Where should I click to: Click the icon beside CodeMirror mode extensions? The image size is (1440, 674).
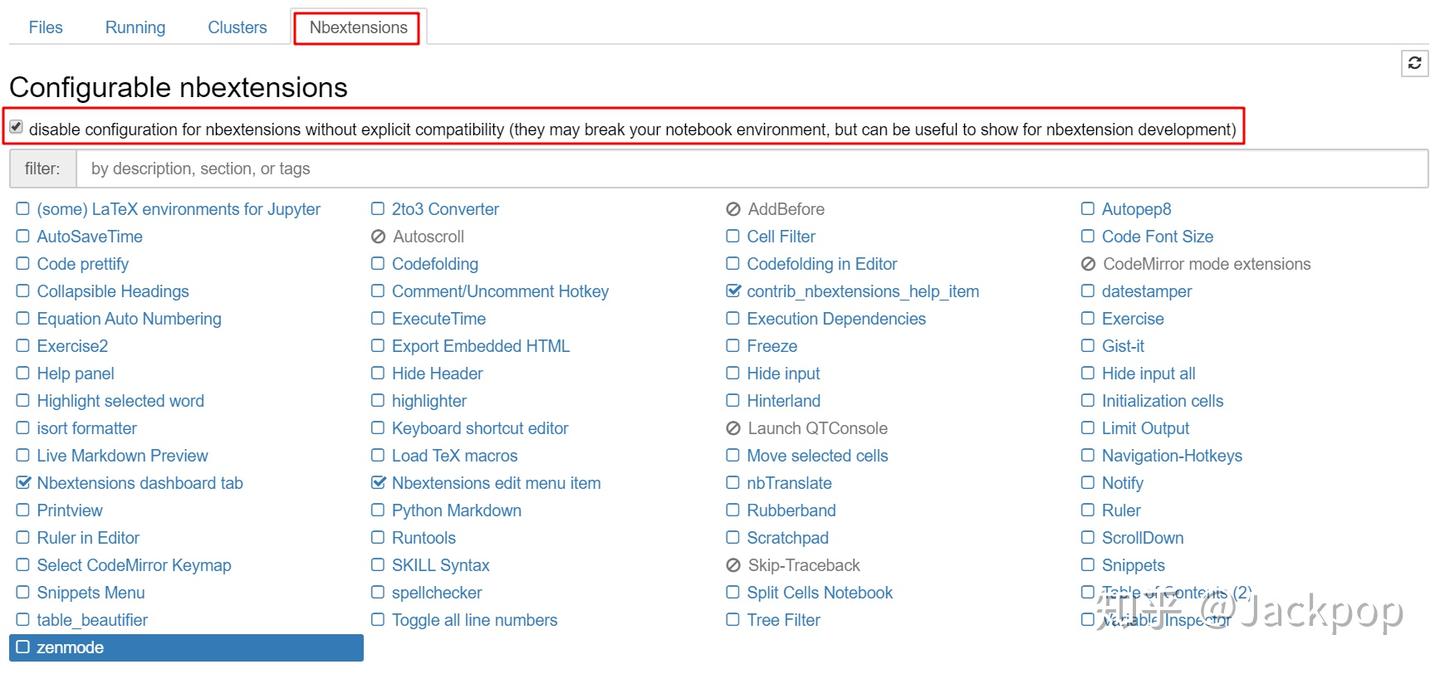click(1088, 265)
